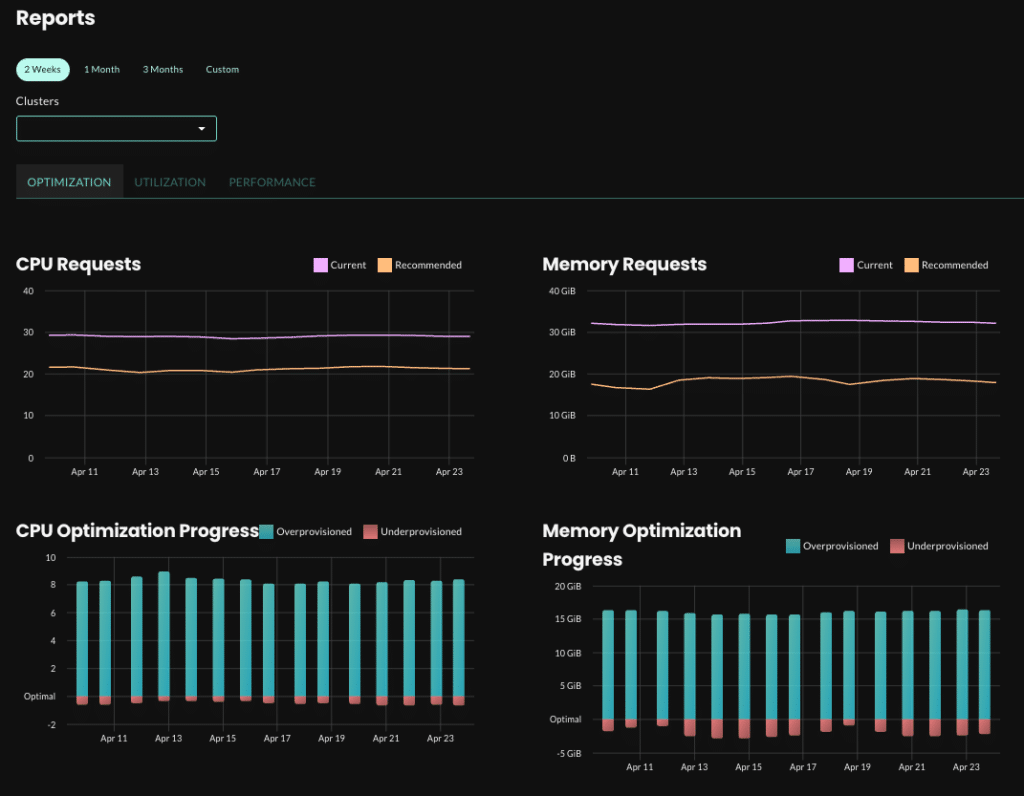Click the Reports page heading
Screen dimensions: 1024x796
click(56, 18)
